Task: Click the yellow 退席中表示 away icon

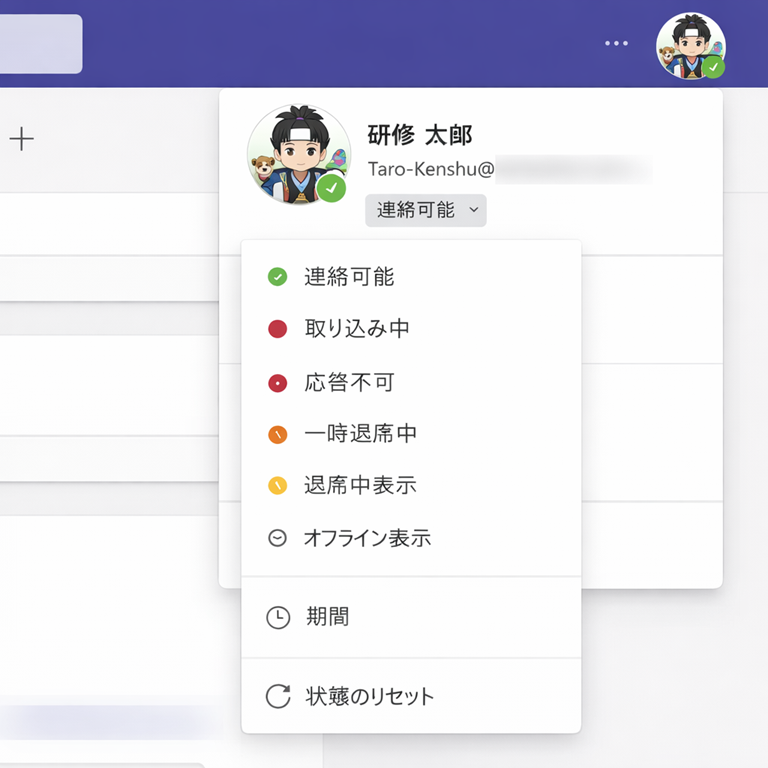Action: click(x=278, y=486)
